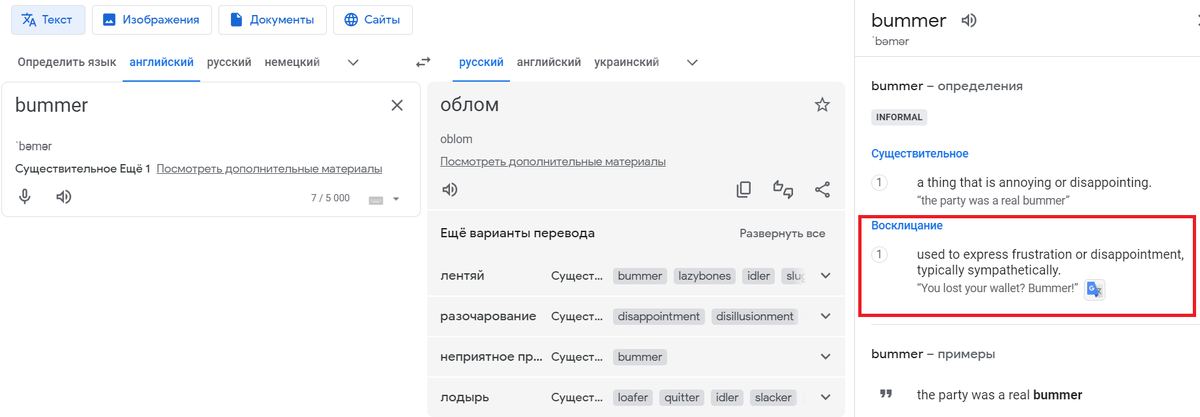The height and width of the screenshot is (417, 1200).
Task: Save translation with the star icon
Action: pyautogui.click(x=822, y=105)
